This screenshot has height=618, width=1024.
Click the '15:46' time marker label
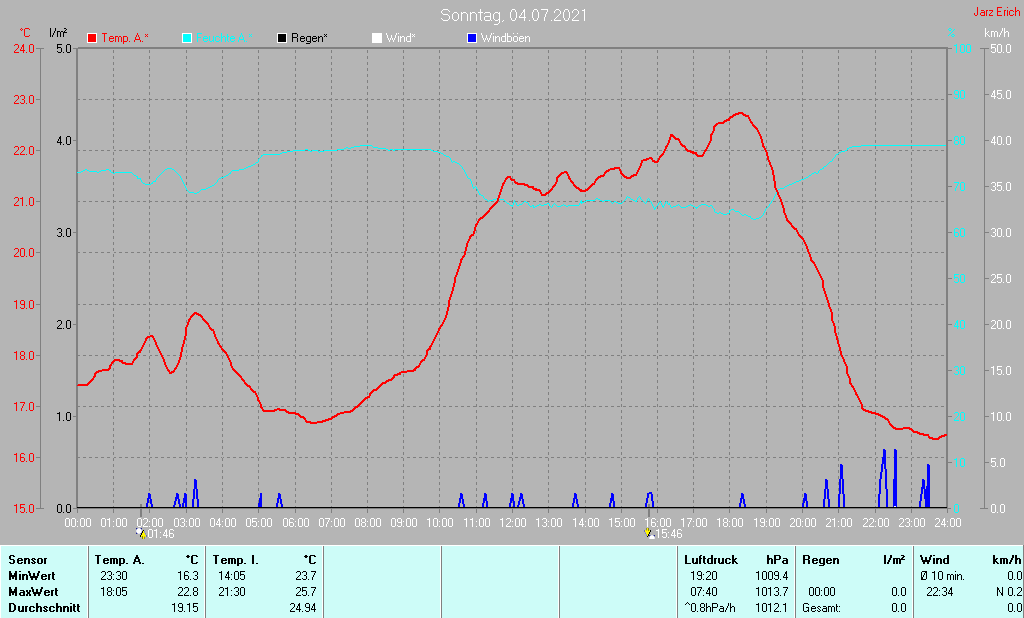pyautogui.click(x=669, y=534)
